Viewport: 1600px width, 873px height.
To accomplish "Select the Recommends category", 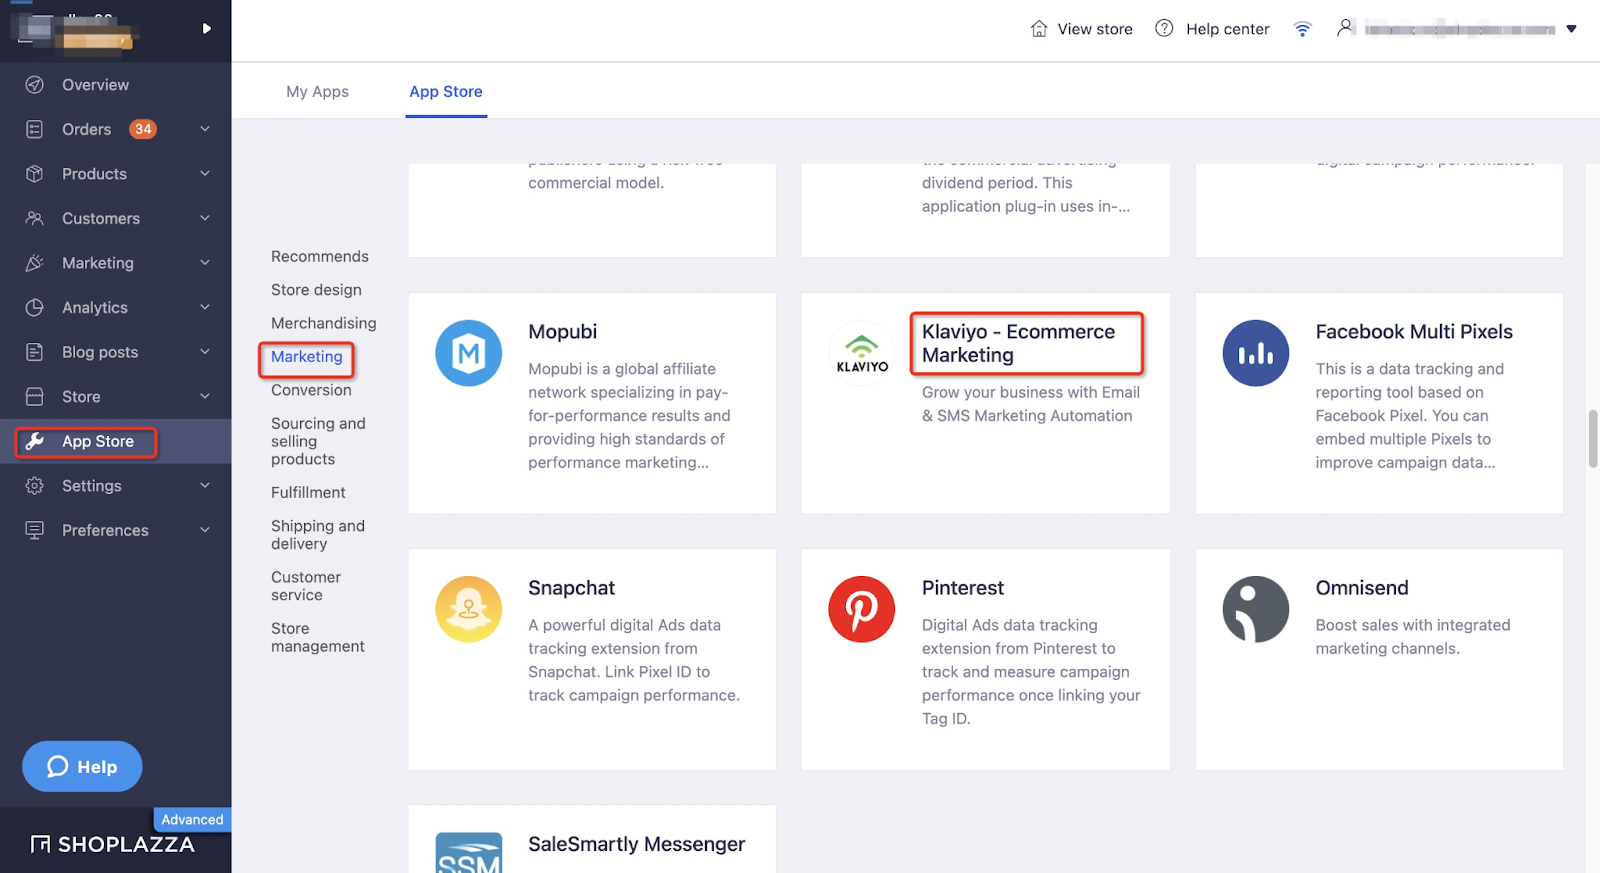I will (320, 256).
